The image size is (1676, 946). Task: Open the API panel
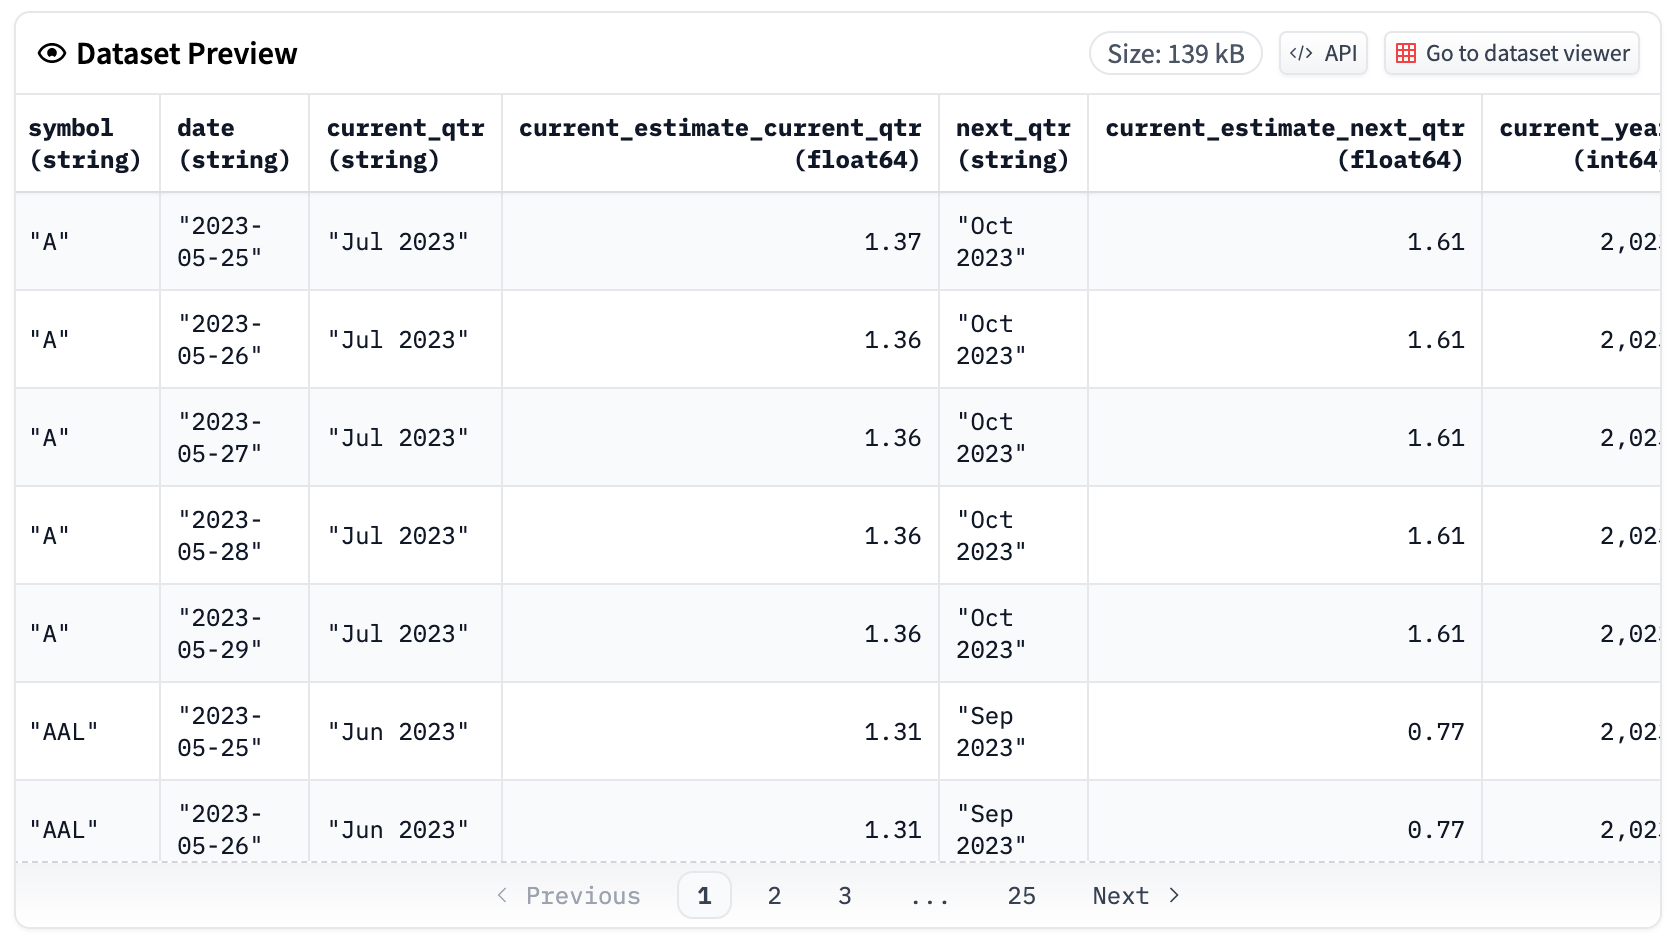click(x=1323, y=53)
